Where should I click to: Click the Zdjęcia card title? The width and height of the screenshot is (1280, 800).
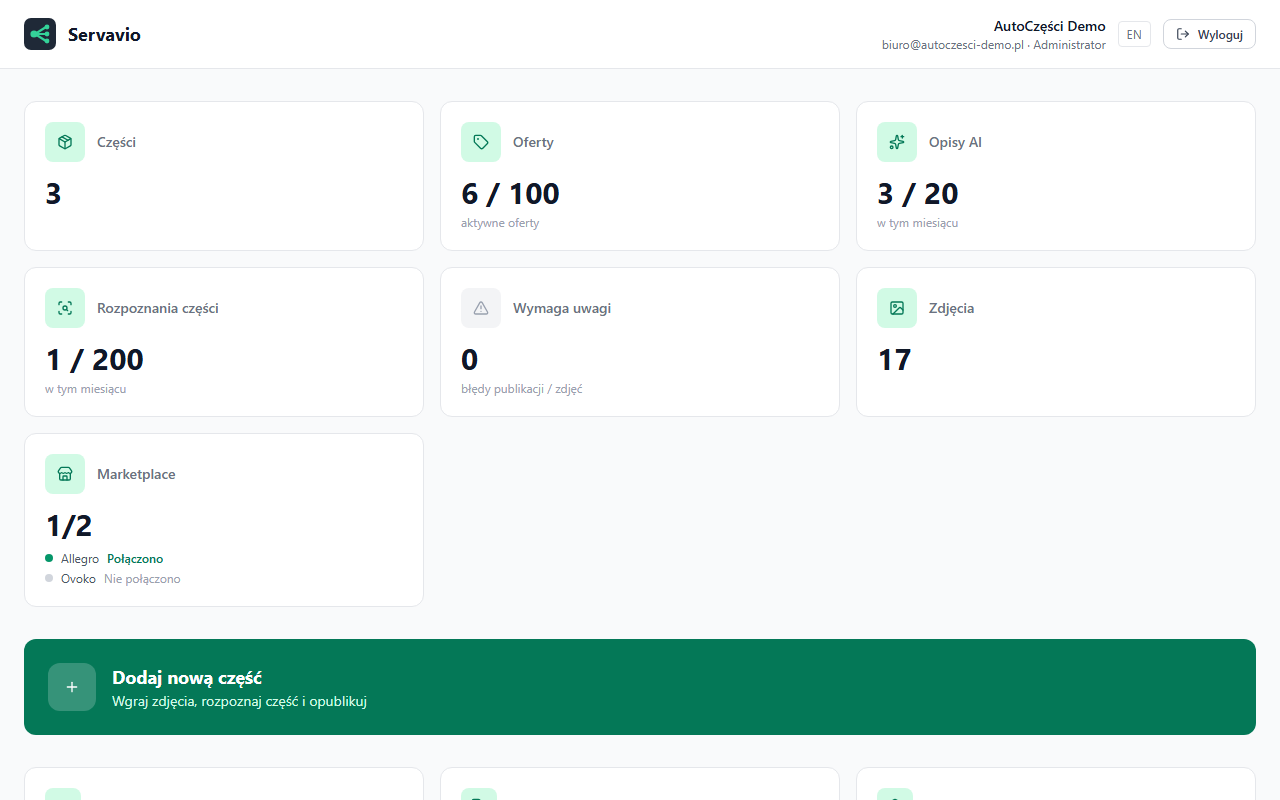pos(951,308)
